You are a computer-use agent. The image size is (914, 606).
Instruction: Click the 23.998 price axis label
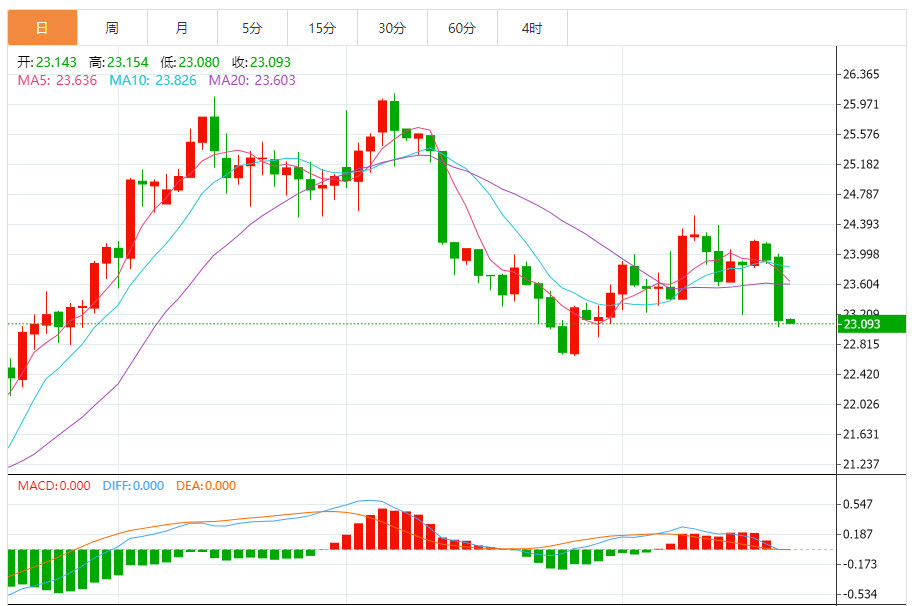point(861,255)
